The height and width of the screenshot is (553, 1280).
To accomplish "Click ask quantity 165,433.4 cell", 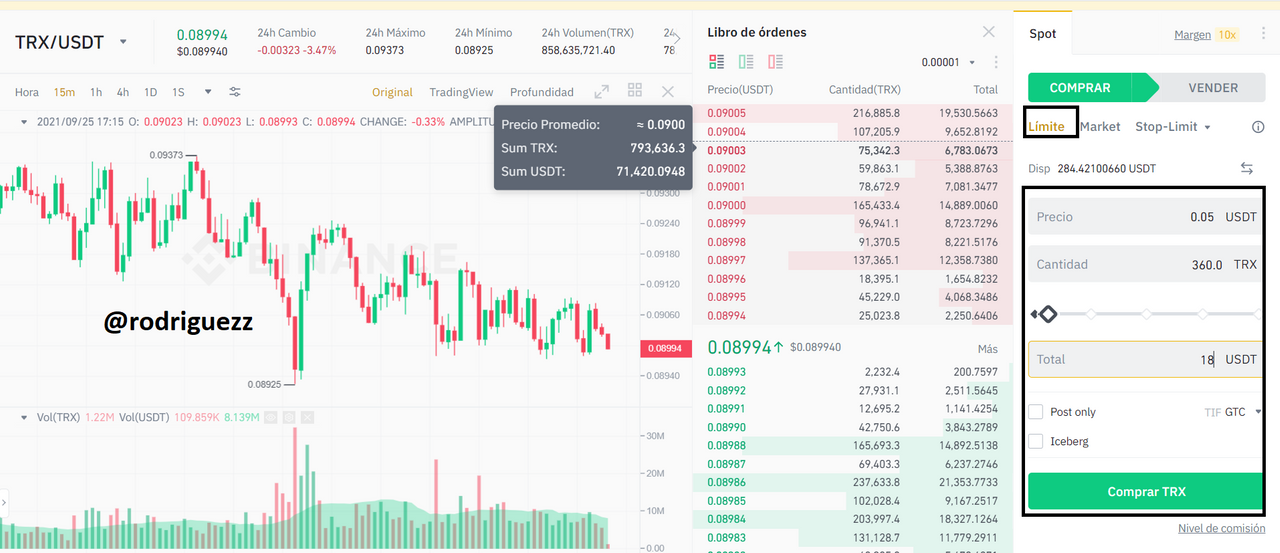I will 876,205.
